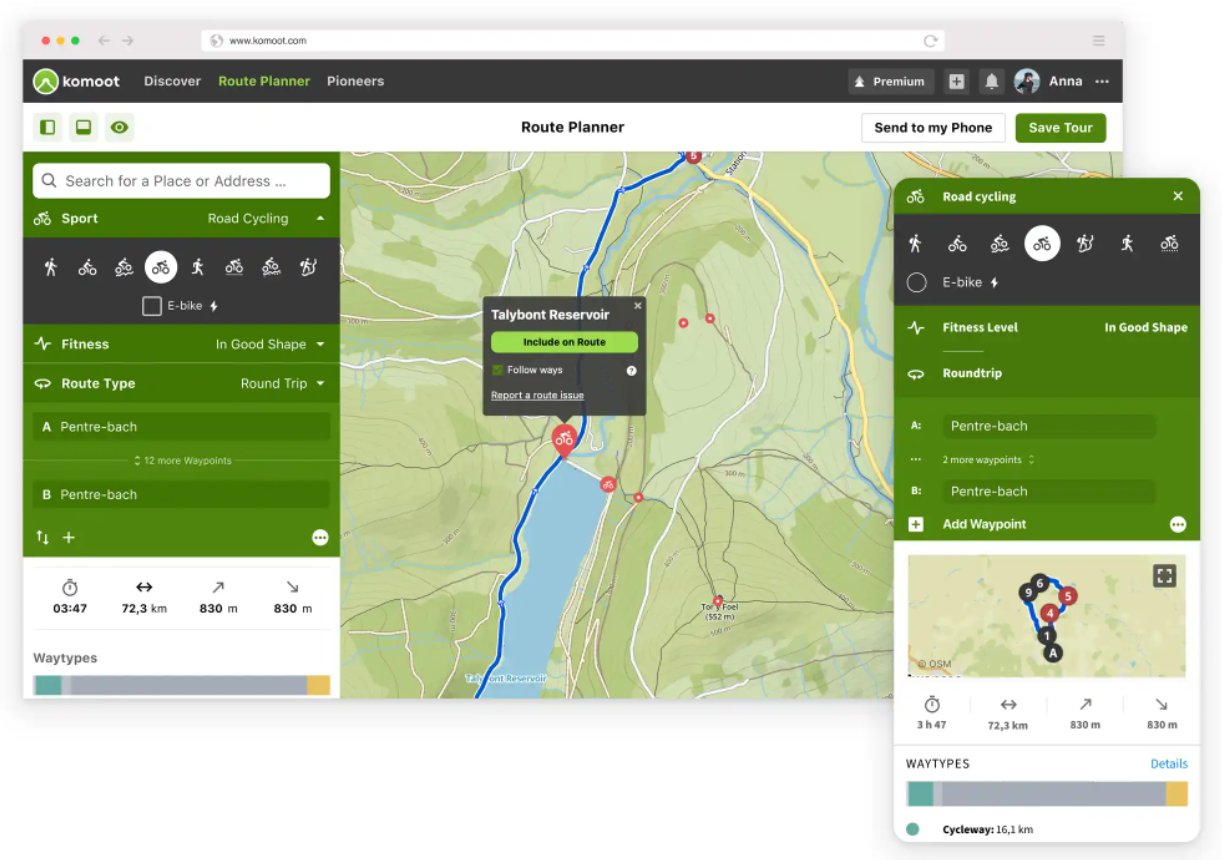
Task: Click the notification bell icon
Action: click(x=991, y=82)
